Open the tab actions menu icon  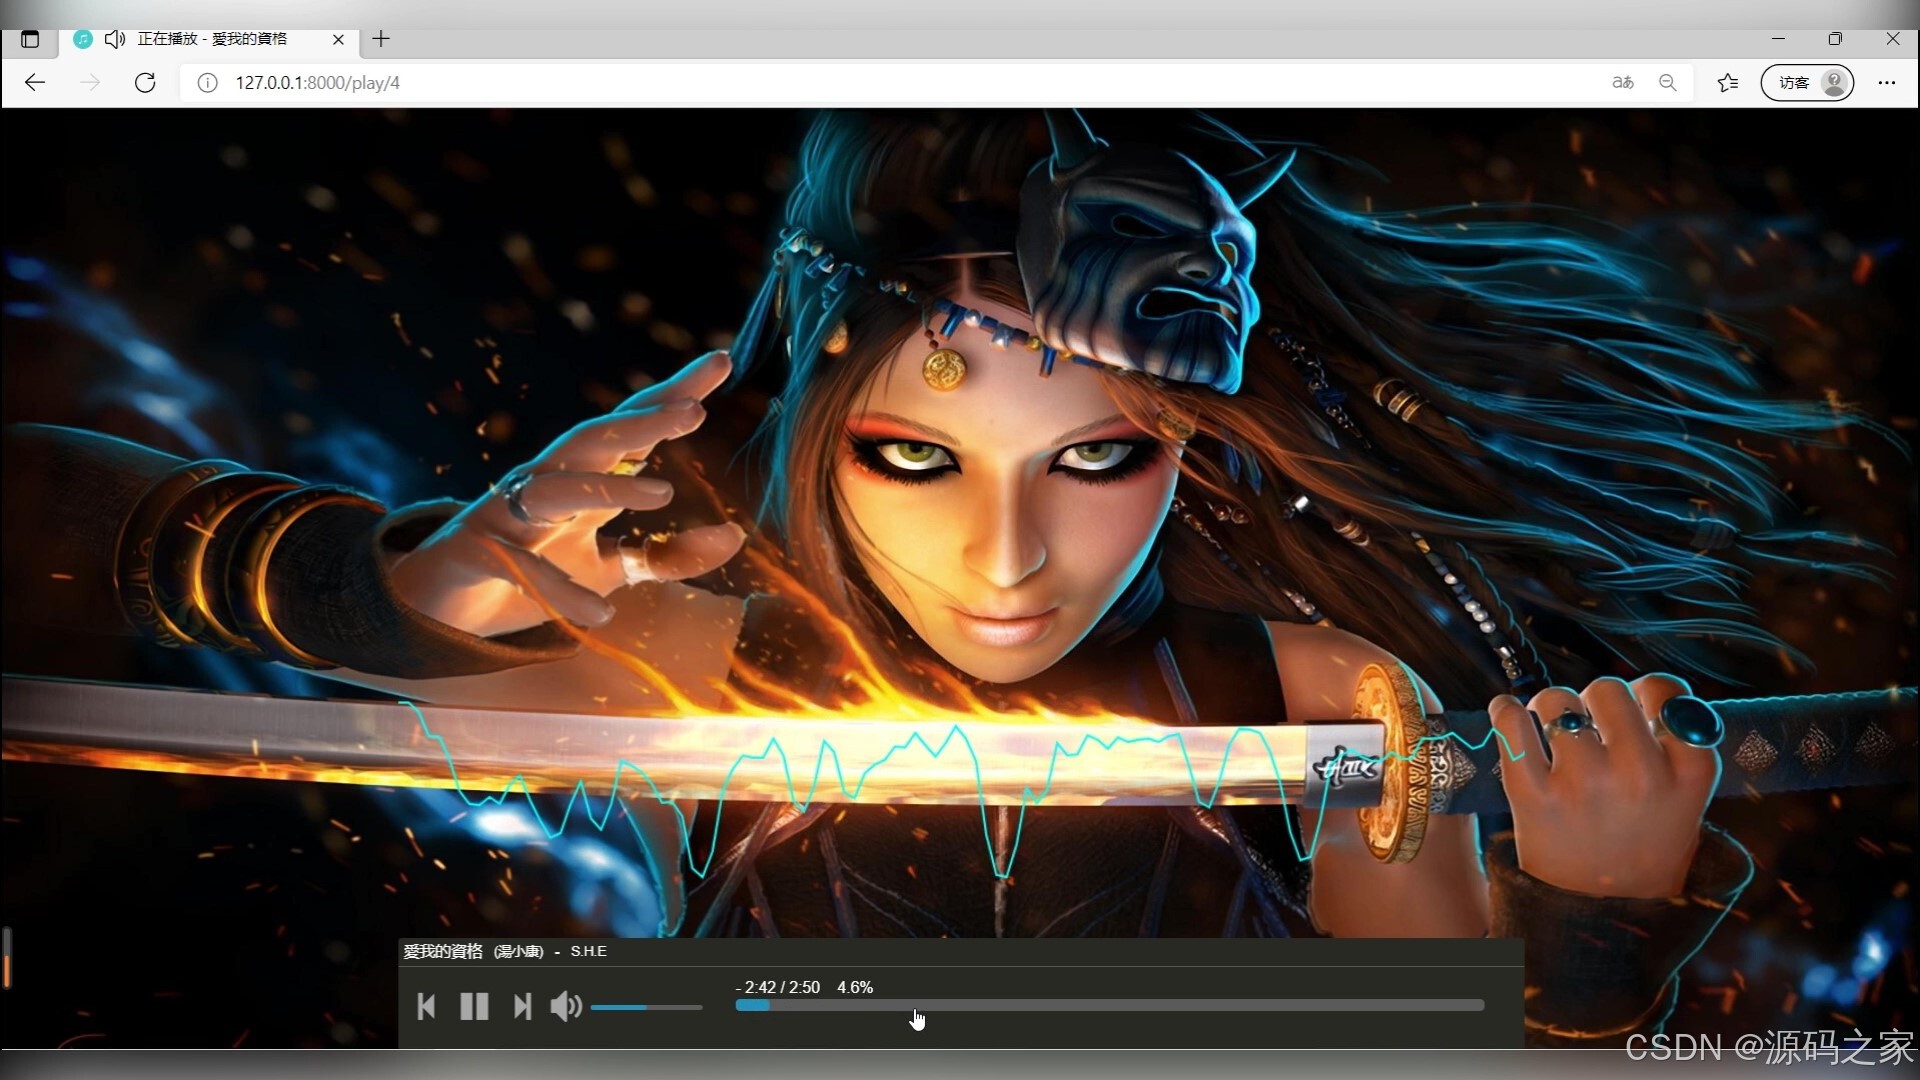point(30,39)
